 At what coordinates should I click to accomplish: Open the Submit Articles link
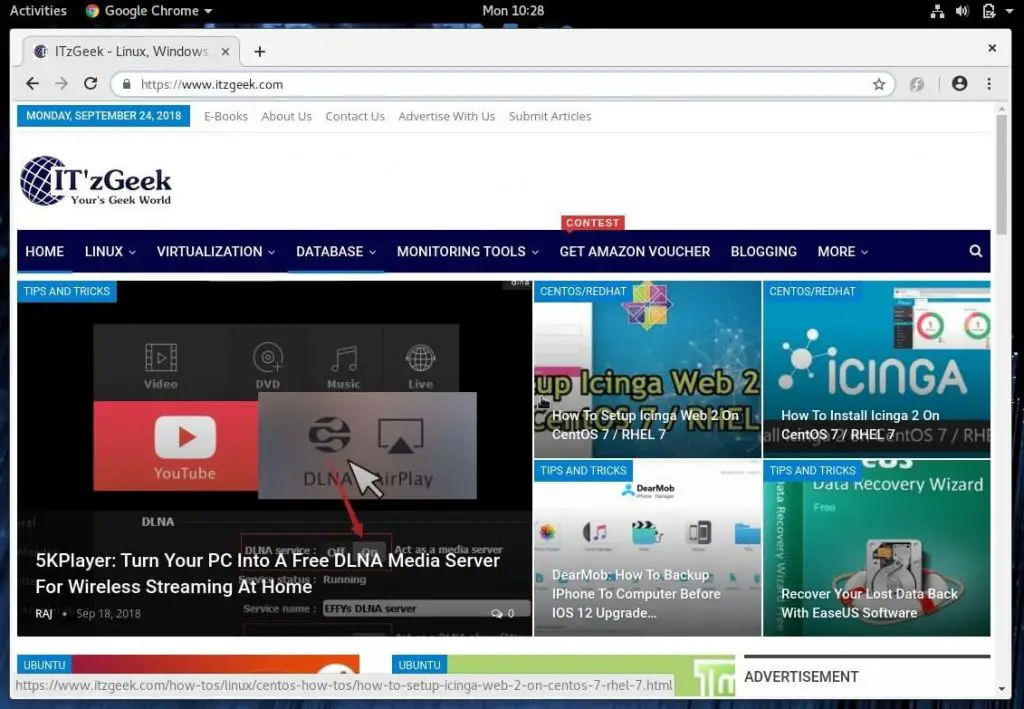pyautogui.click(x=550, y=116)
